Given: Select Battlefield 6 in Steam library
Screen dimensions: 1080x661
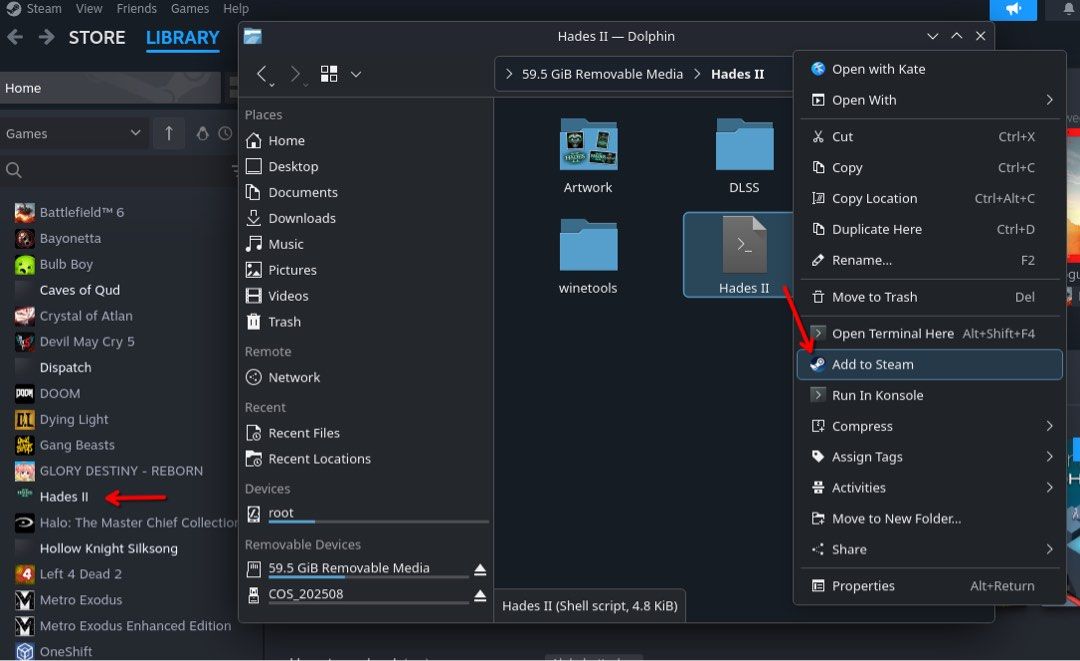Looking at the screenshot, I should click(82, 212).
